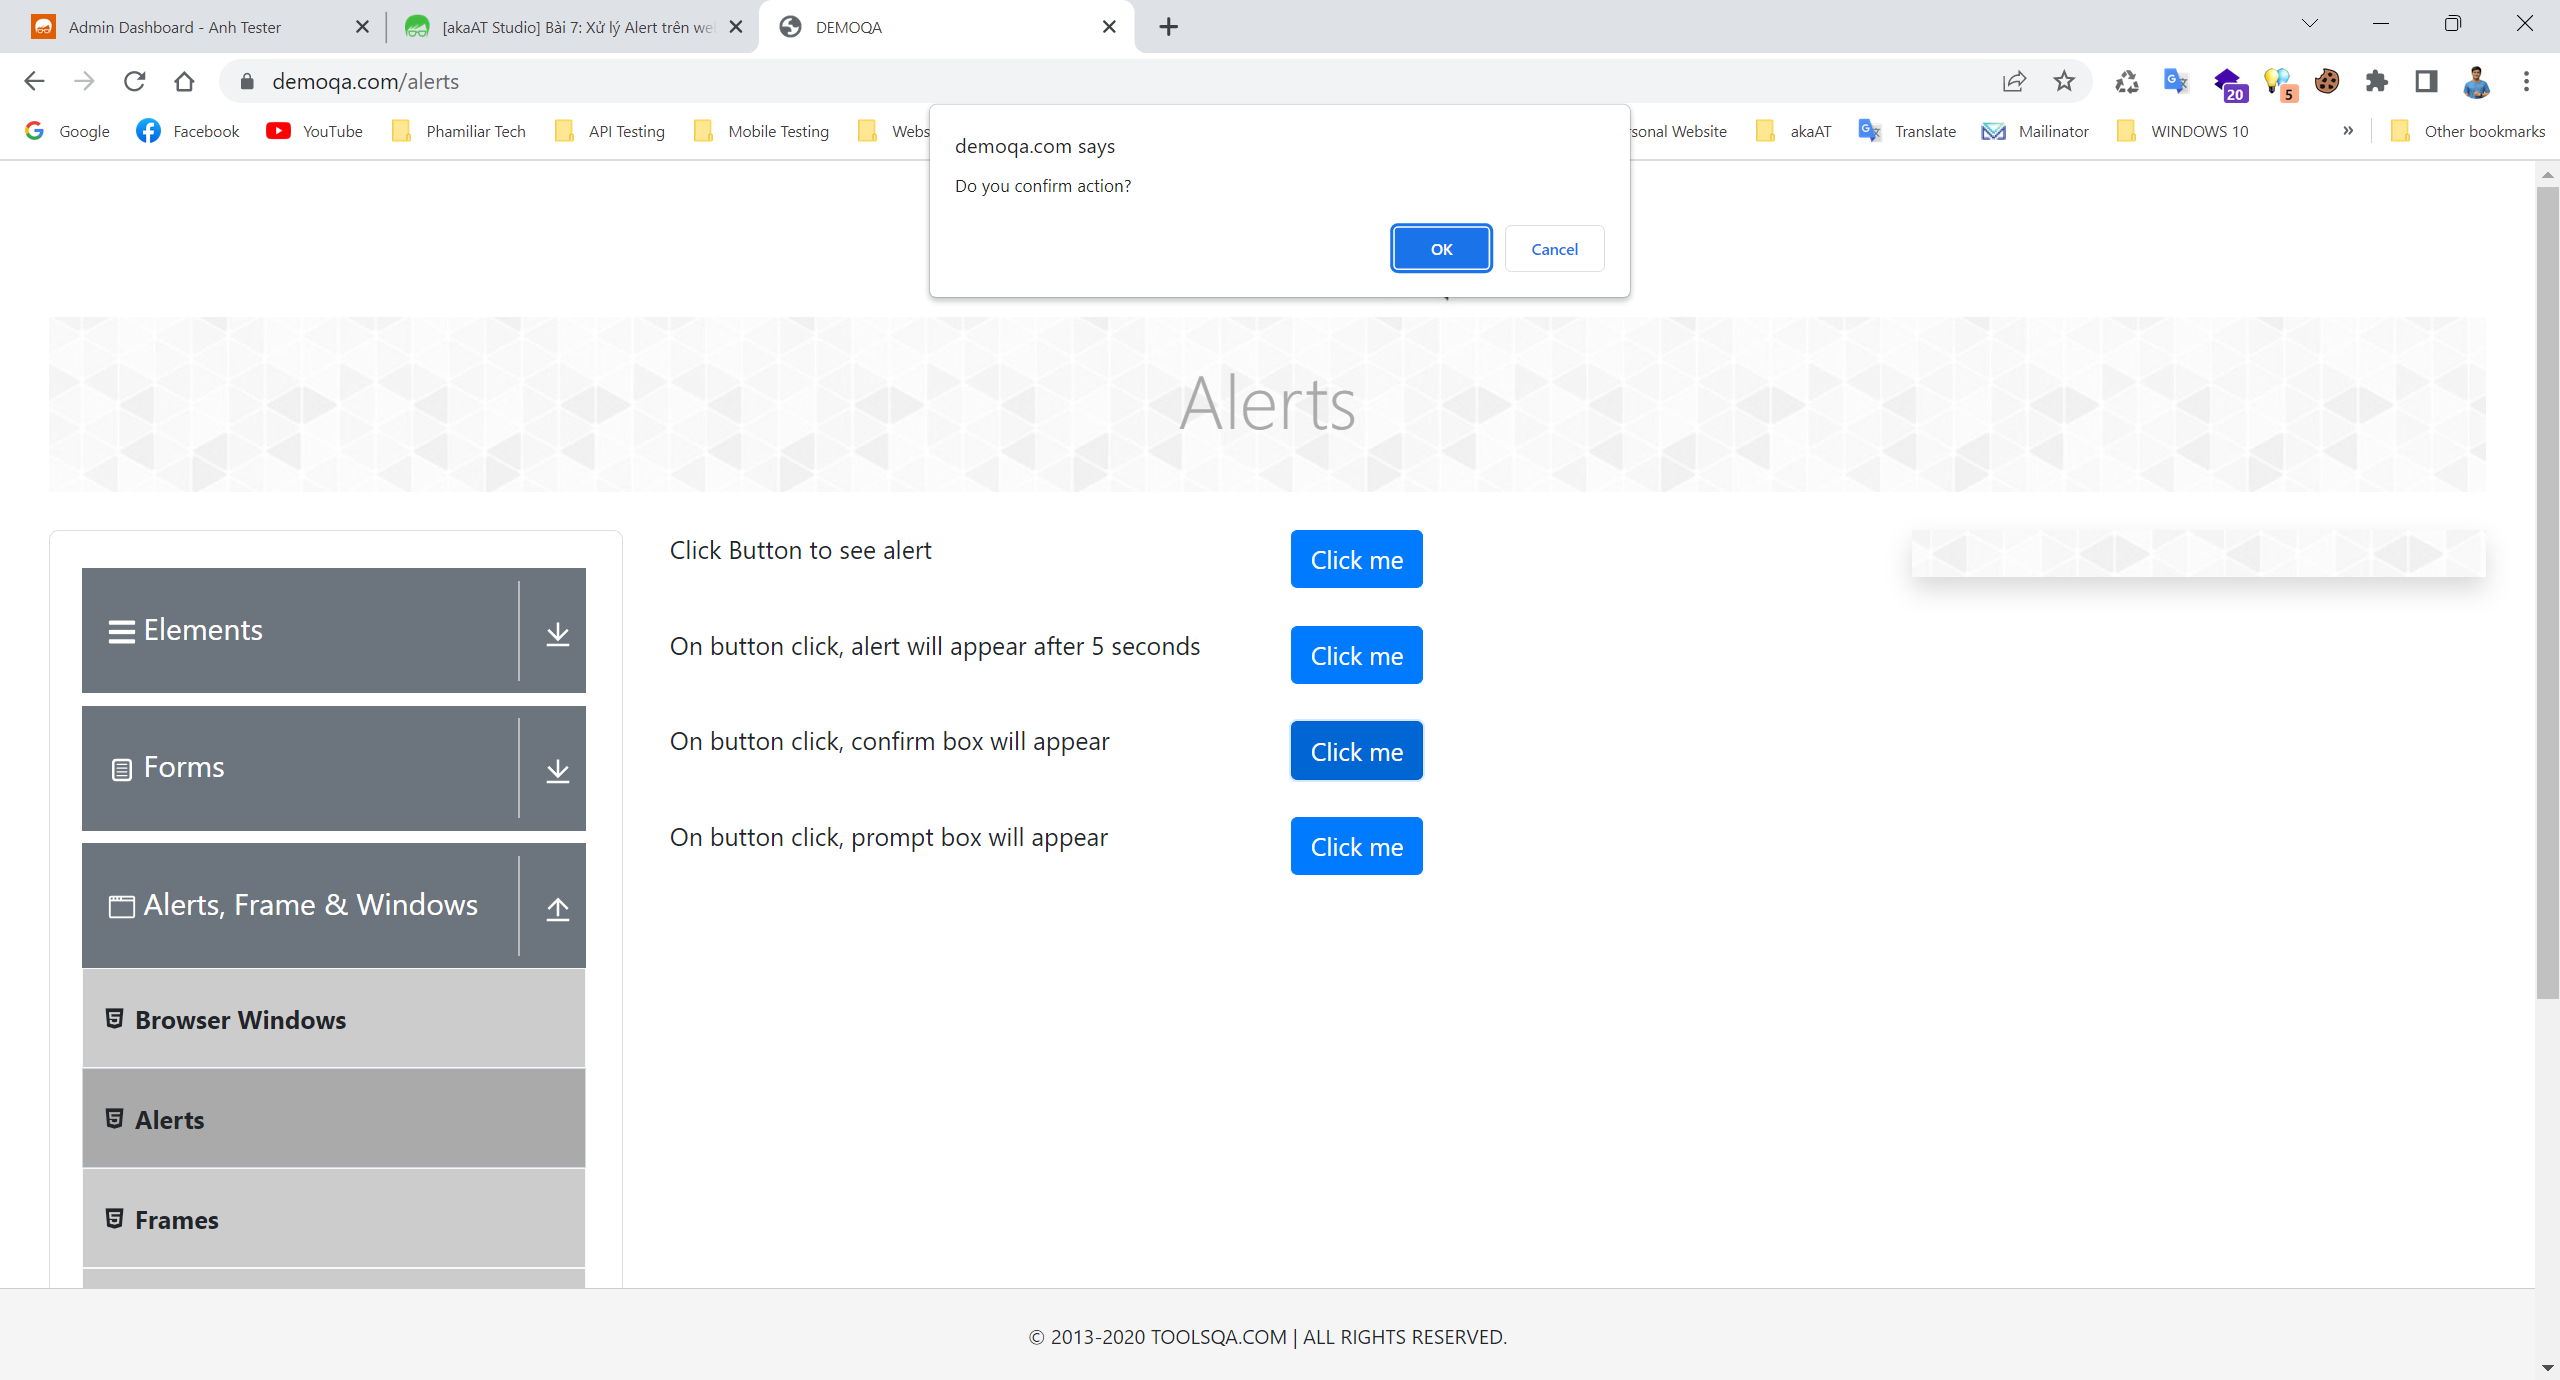The width and height of the screenshot is (2560, 1380).
Task: Open the extension with badge 20
Action: [2229, 84]
